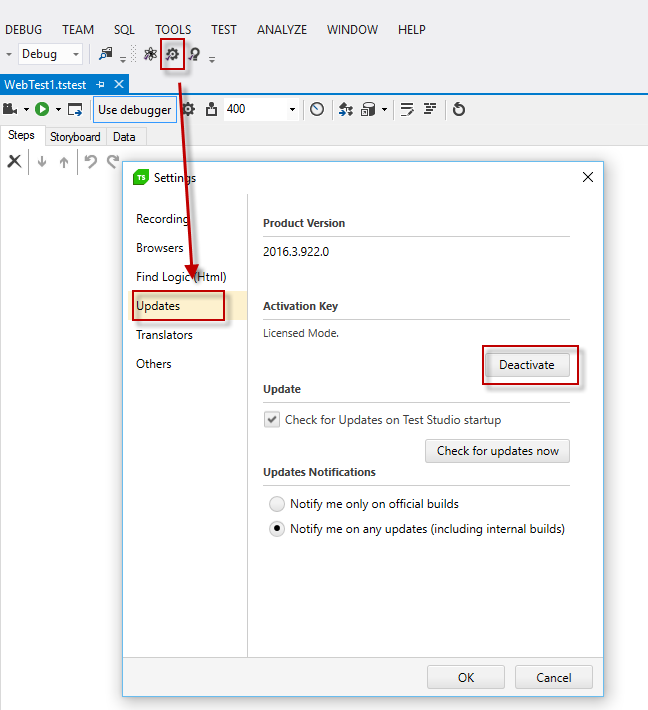Click the database cylinder toolbar icon
This screenshot has width=648, height=710.
click(x=368, y=109)
